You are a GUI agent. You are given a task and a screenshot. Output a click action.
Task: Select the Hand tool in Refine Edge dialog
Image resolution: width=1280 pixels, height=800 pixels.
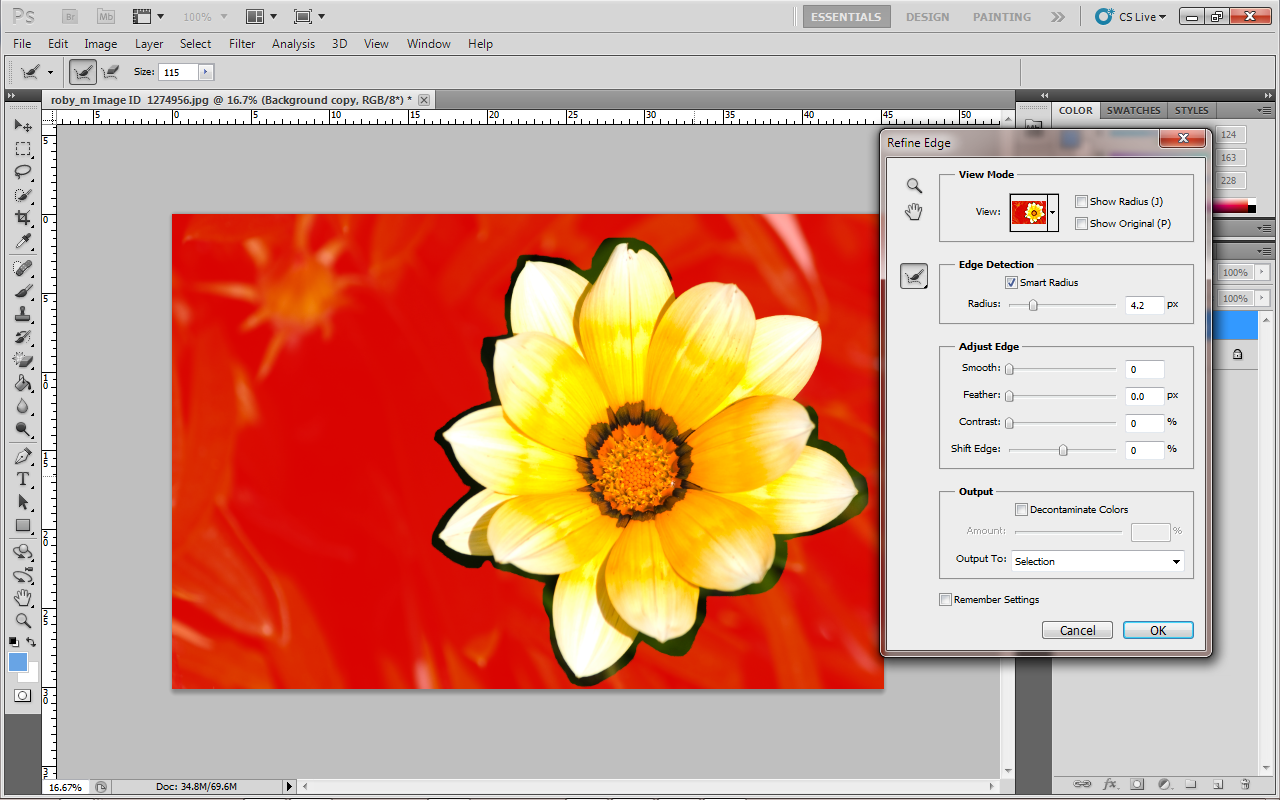pos(914,211)
